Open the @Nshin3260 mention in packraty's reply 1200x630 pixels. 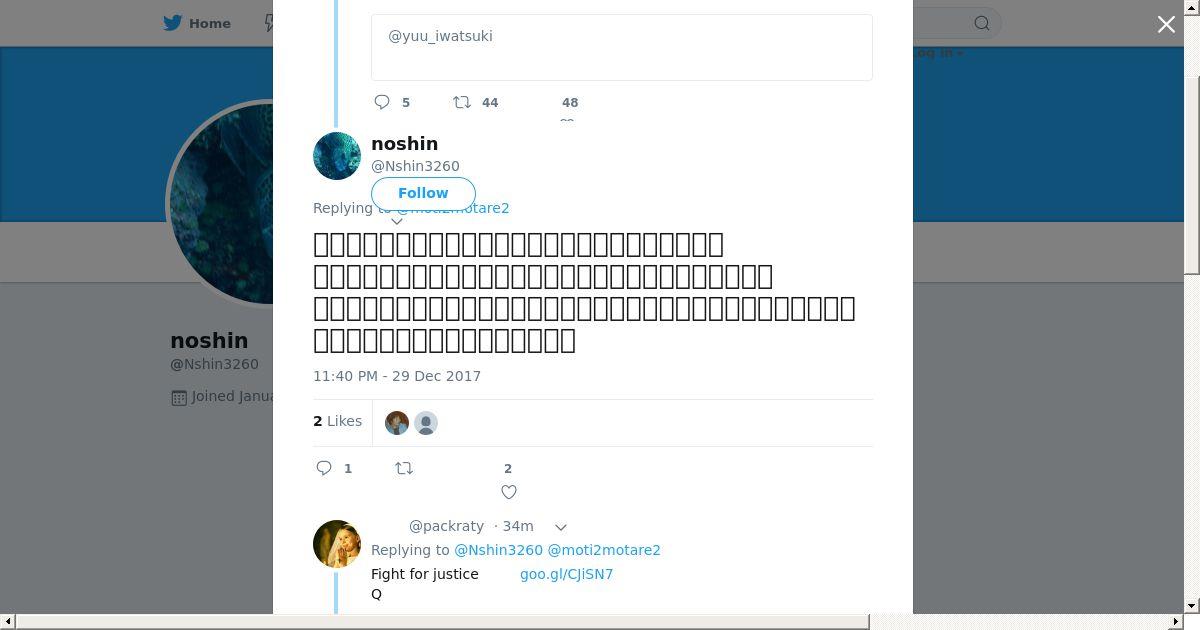pyautogui.click(x=498, y=550)
